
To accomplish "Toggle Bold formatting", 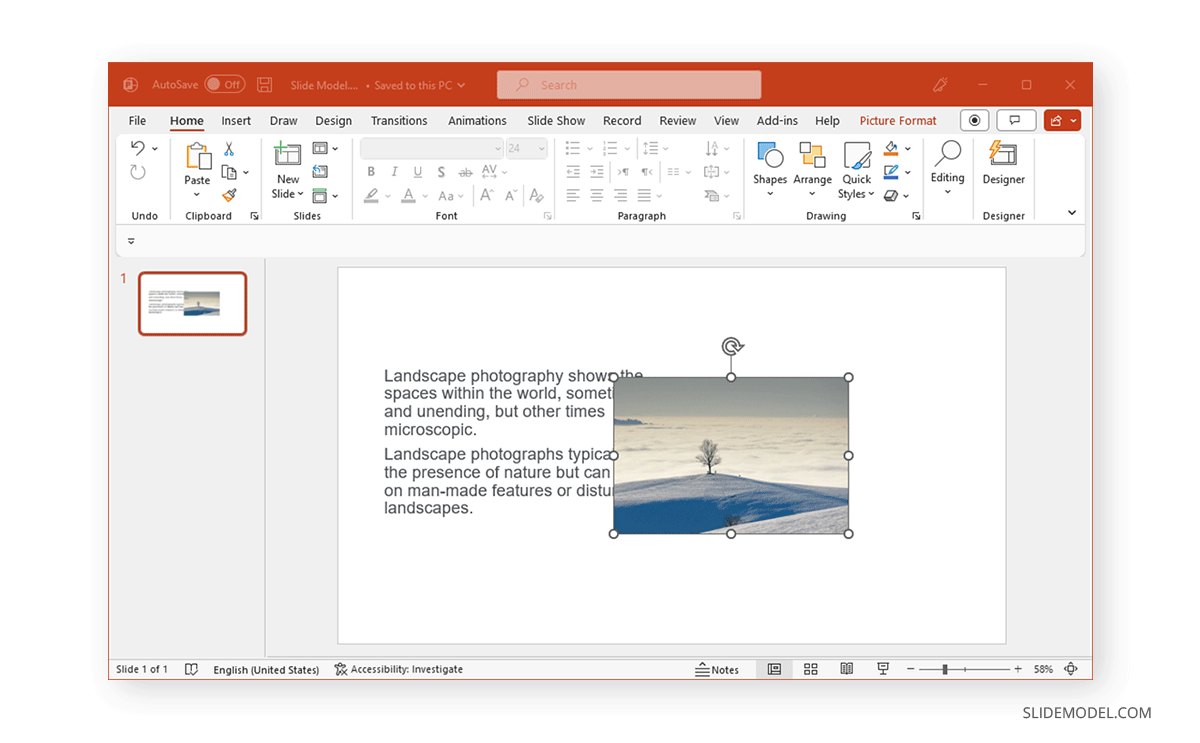I will (370, 171).
